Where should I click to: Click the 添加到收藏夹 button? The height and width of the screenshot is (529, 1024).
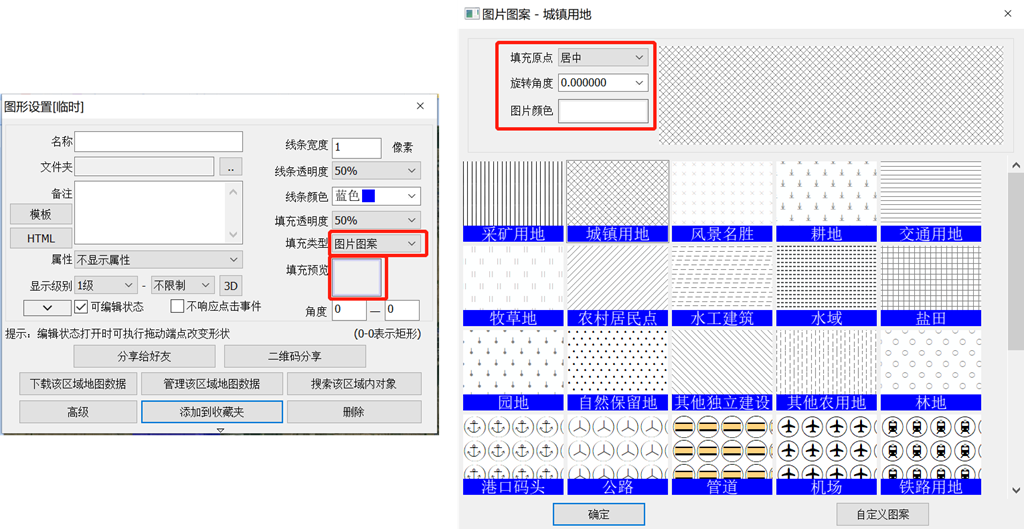(212, 412)
